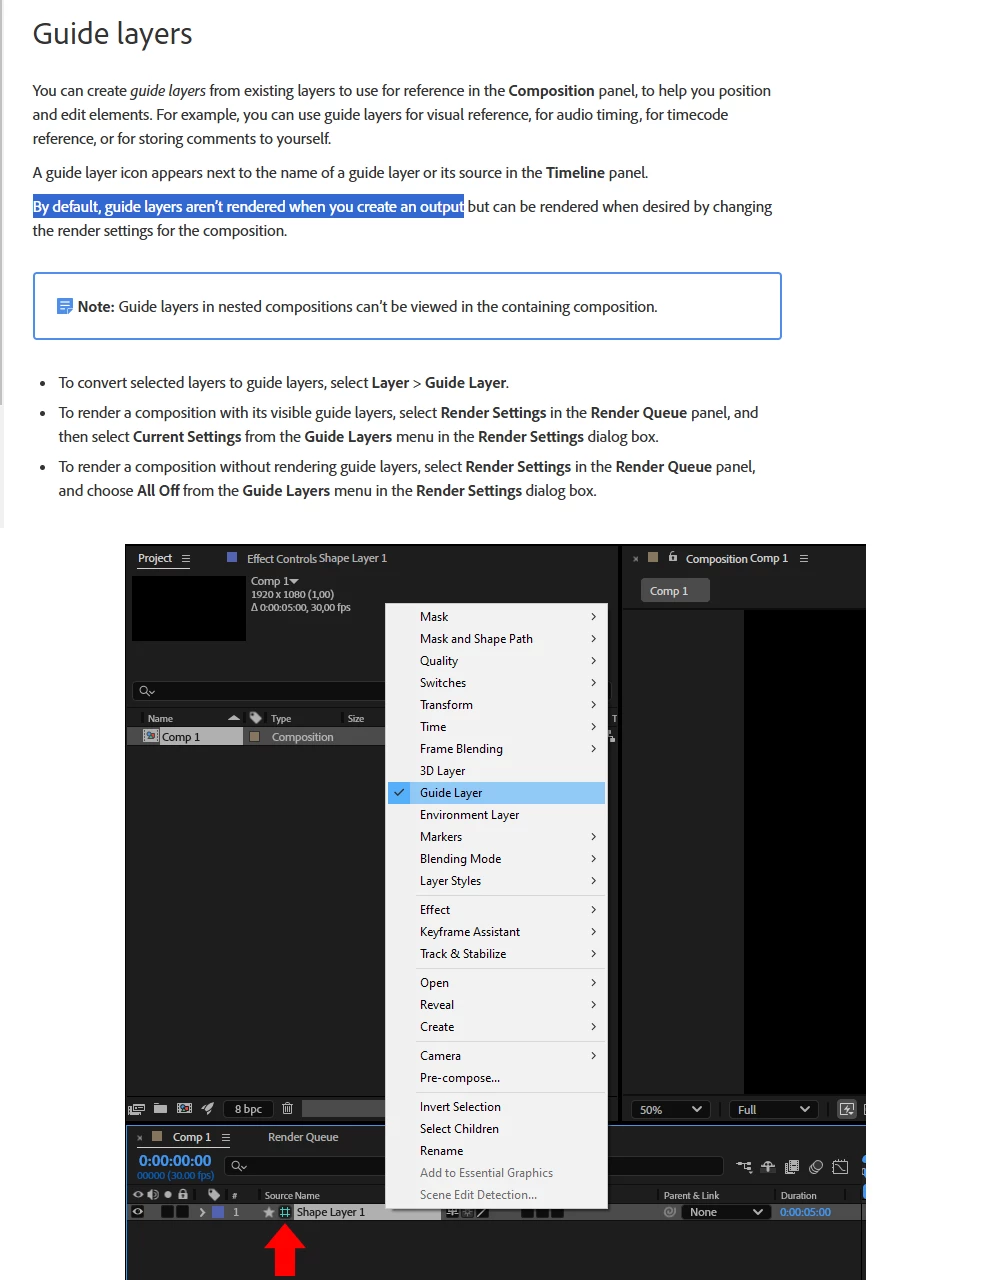Click the guide layer grid icon beside Shape Layer 1

285,1212
